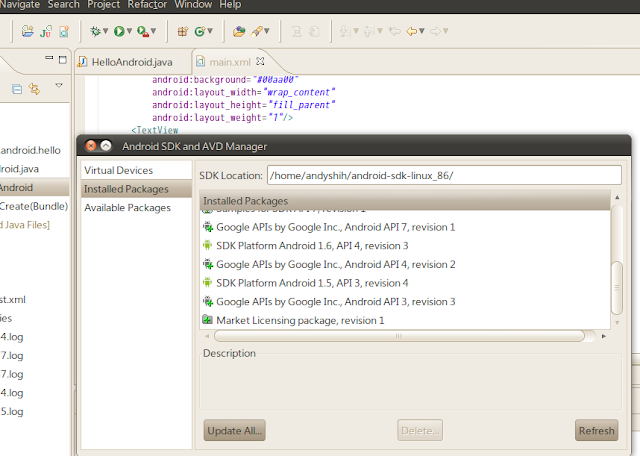Open the Navigate menu
640x456 pixels.
pyautogui.click(x=20, y=4)
